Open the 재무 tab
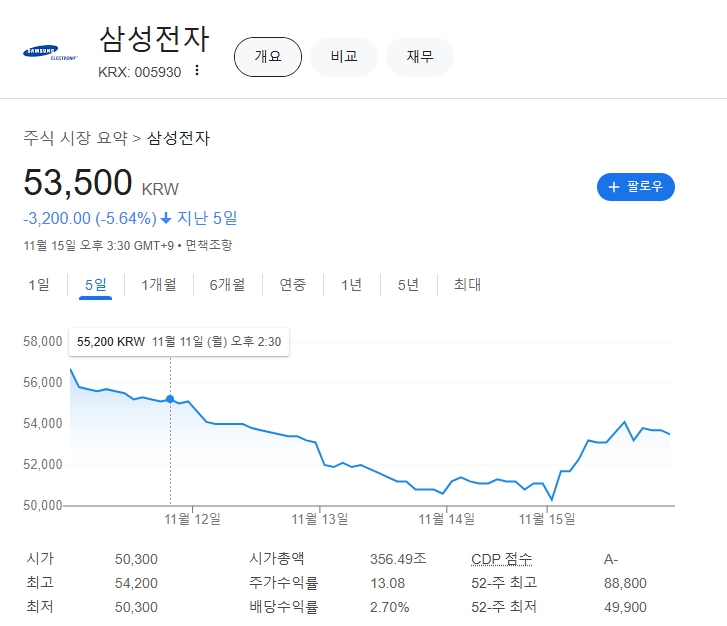This screenshot has width=727, height=626. pyautogui.click(x=419, y=57)
